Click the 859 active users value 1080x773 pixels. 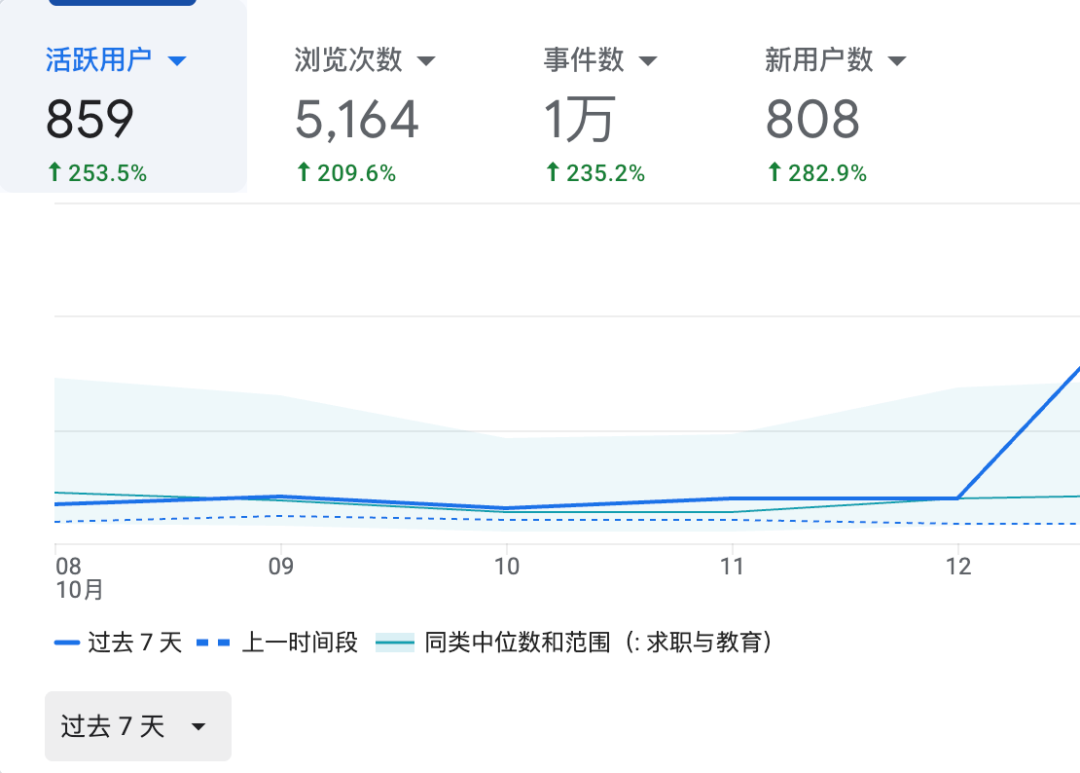click(x=90, y=119)
